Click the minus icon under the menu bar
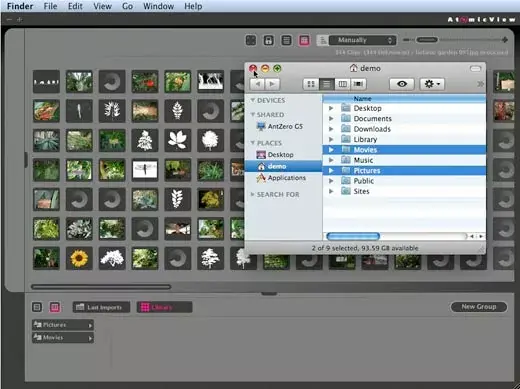 [x=9, y=20]
